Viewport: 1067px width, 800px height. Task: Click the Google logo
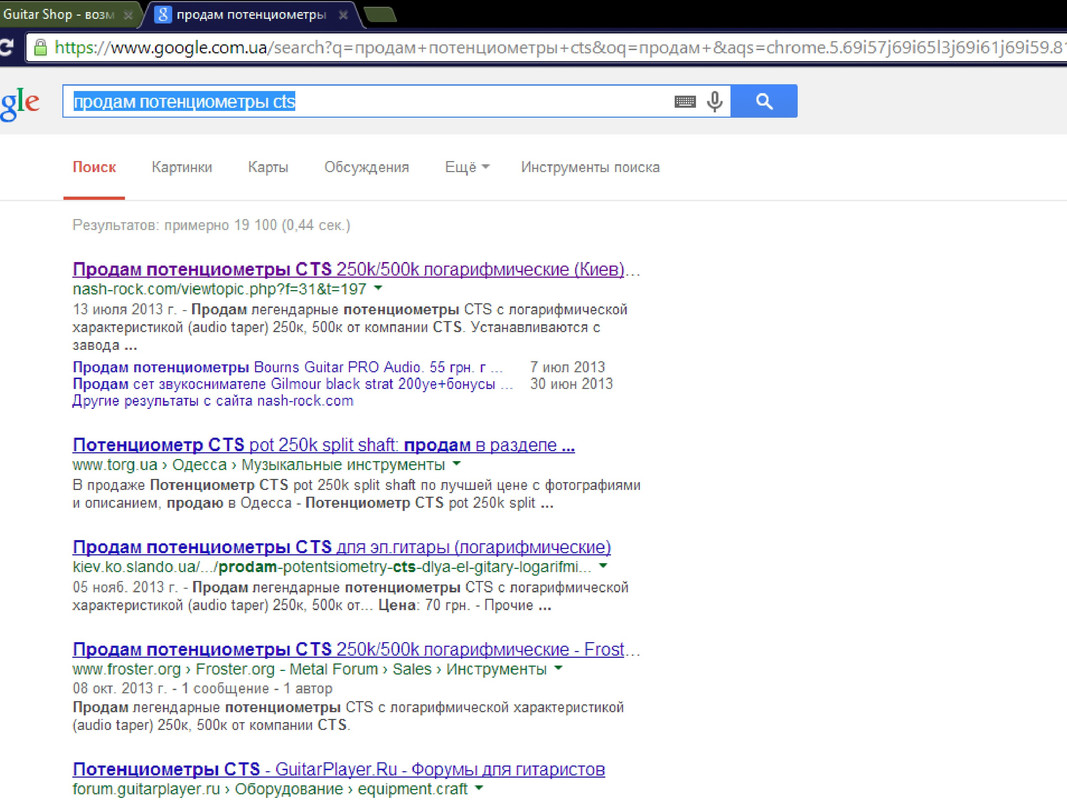(20, 104)
